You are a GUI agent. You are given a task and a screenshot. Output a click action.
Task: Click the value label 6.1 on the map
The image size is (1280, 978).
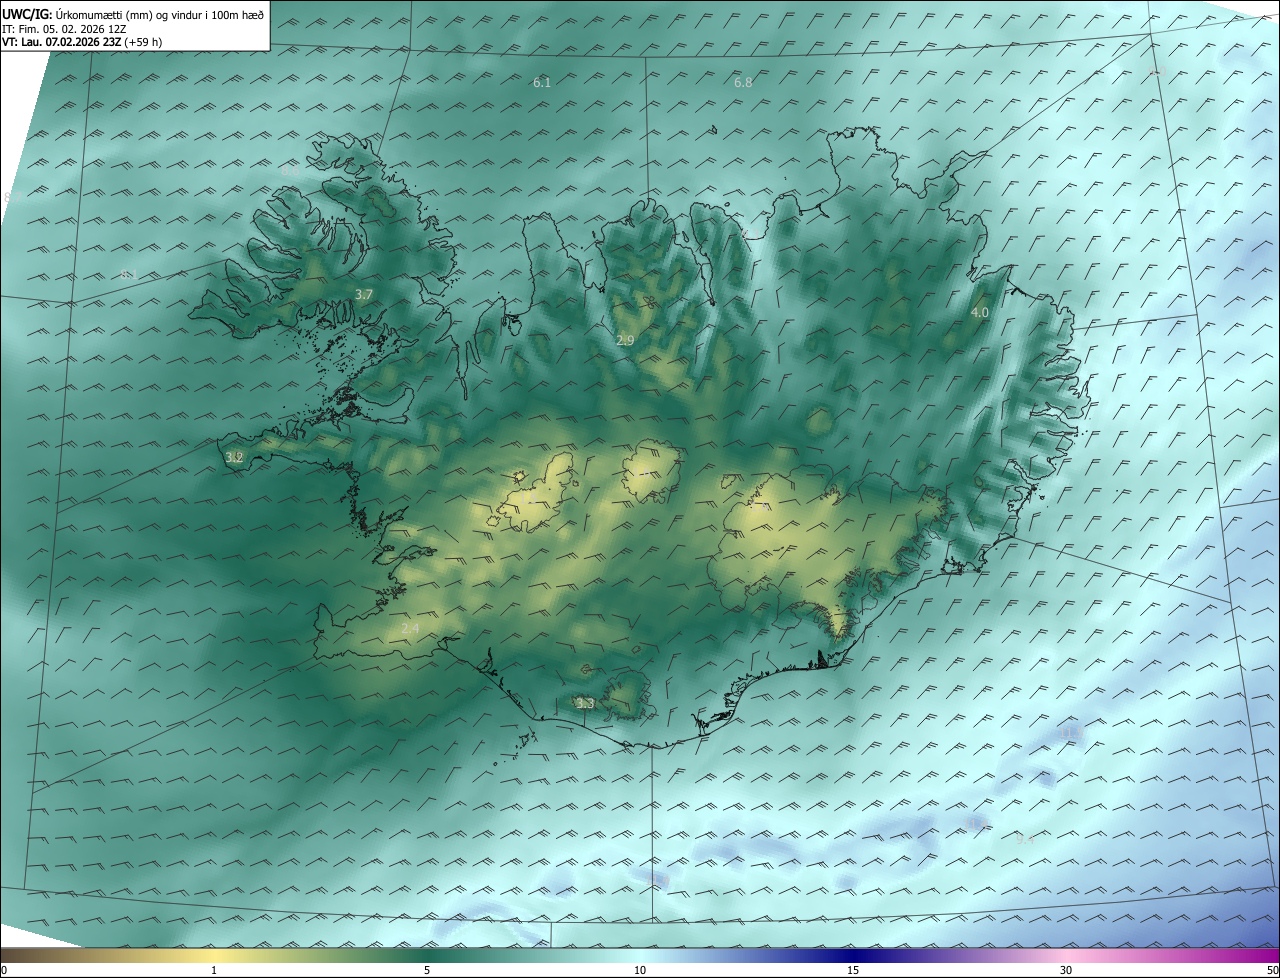[x=542, y=82]
